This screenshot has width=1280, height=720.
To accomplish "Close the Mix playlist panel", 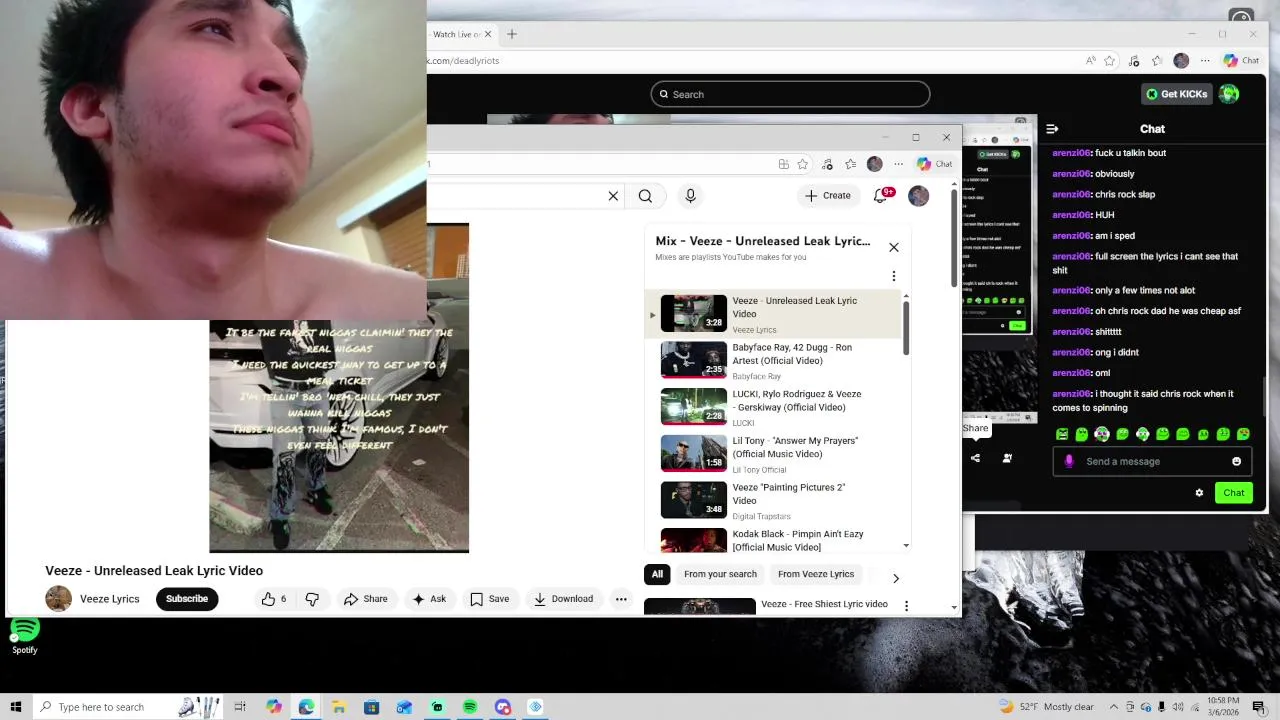I will tap(894, 247).
